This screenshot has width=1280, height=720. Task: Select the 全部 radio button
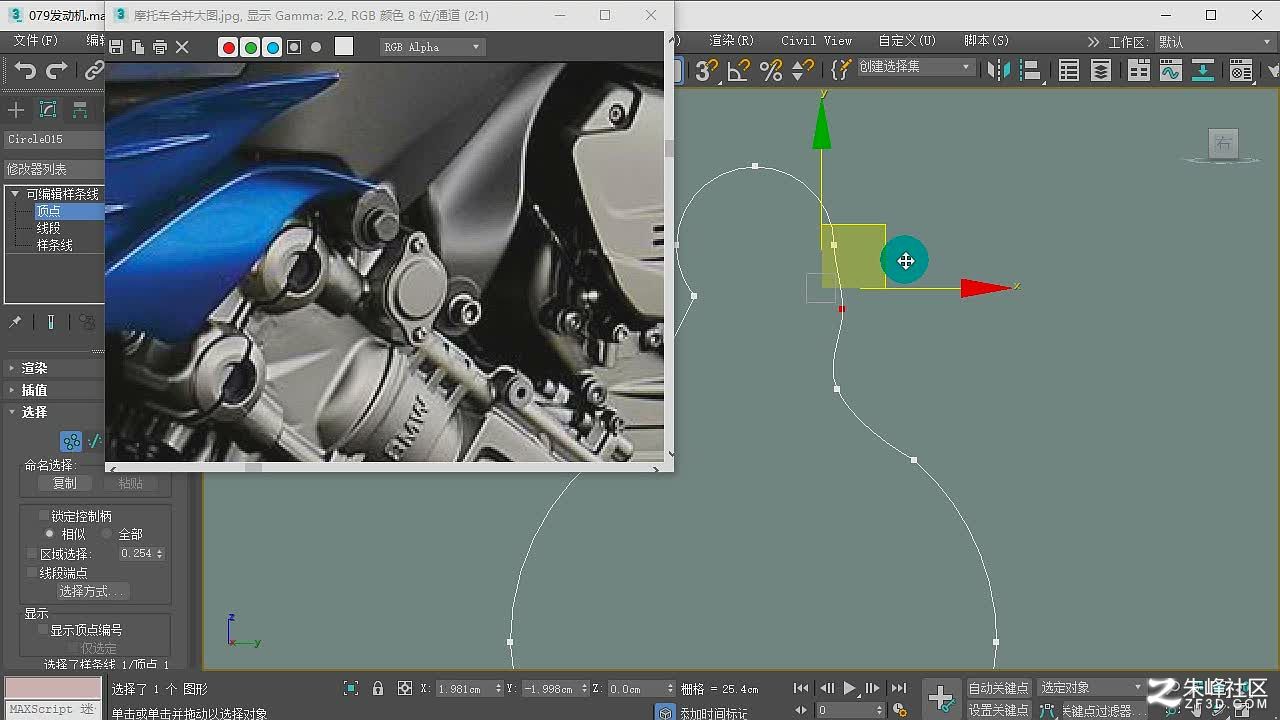tap(107, 534)
